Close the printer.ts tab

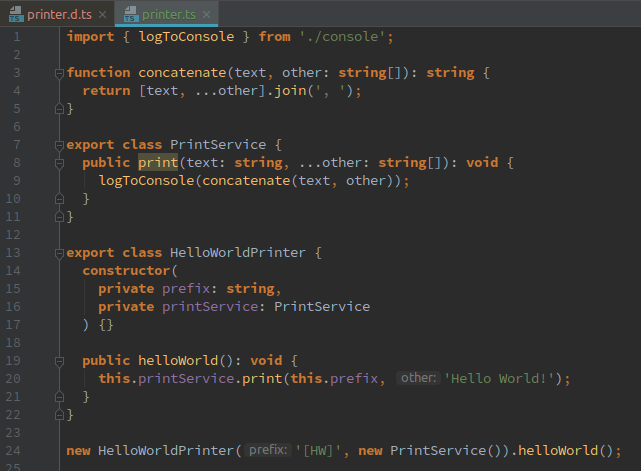click(206, 14)
